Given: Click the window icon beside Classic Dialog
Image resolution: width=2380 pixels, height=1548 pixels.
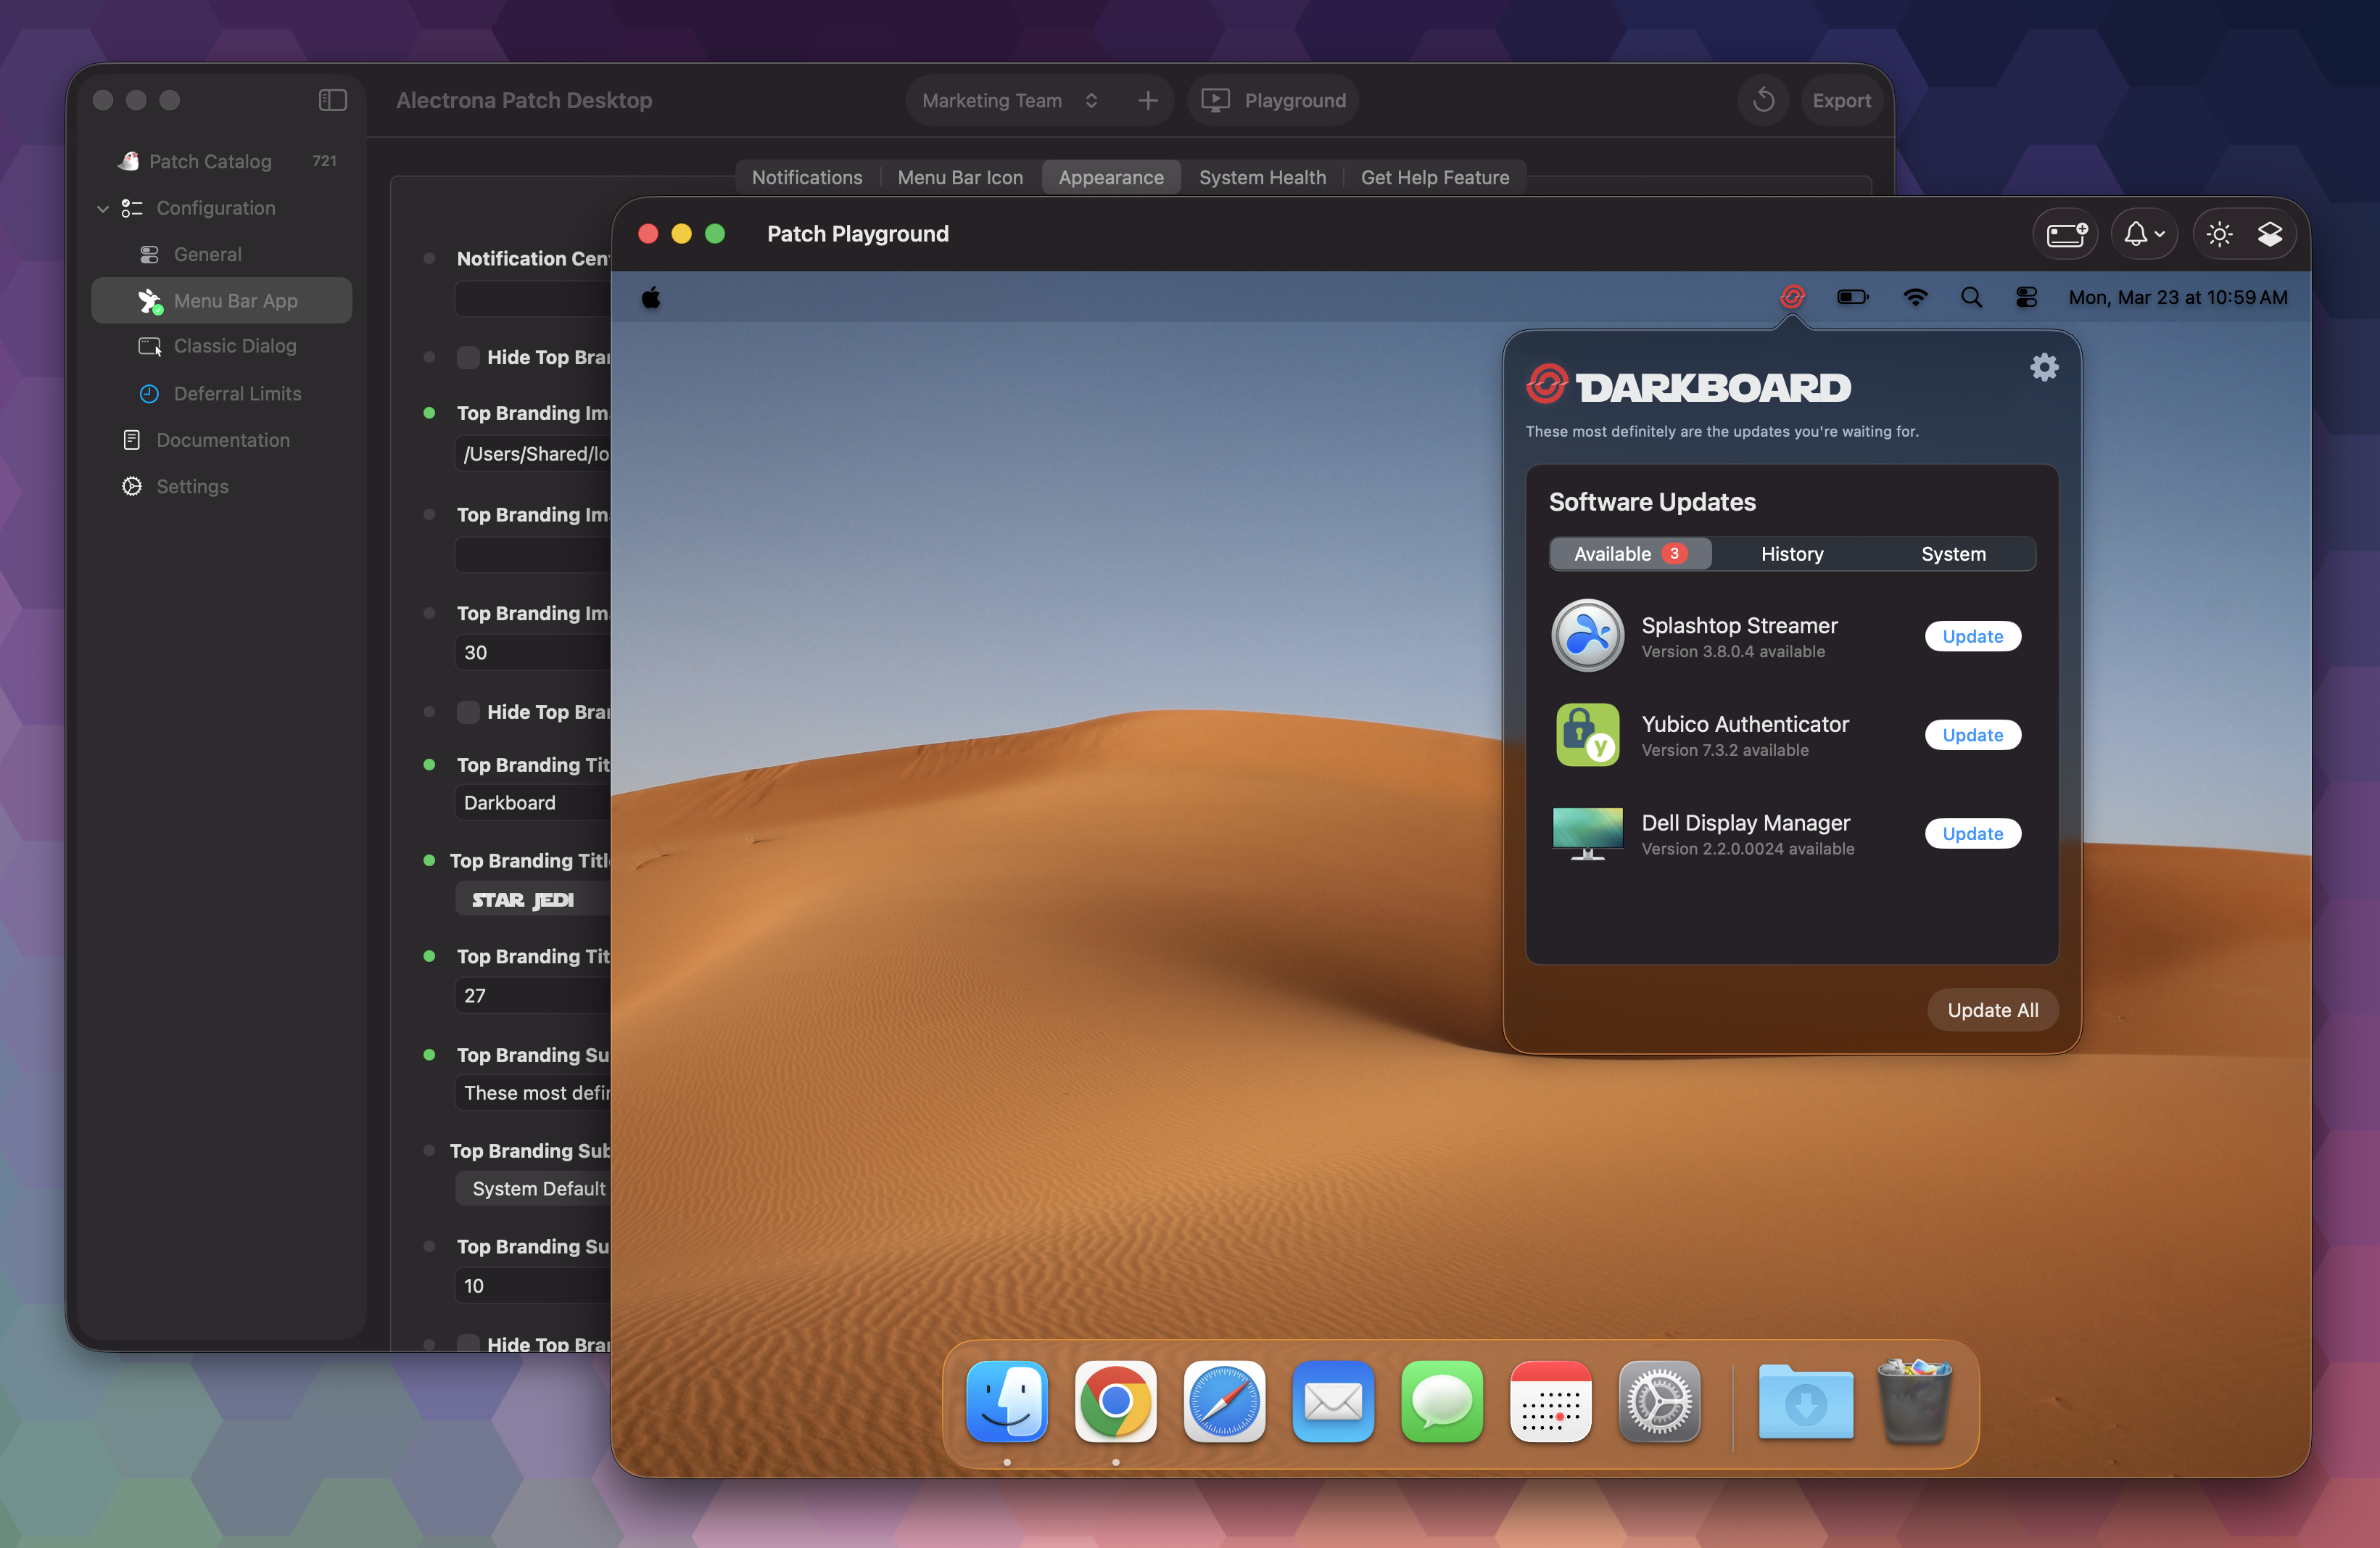Looking at the screenshot, I should [150, 346].
